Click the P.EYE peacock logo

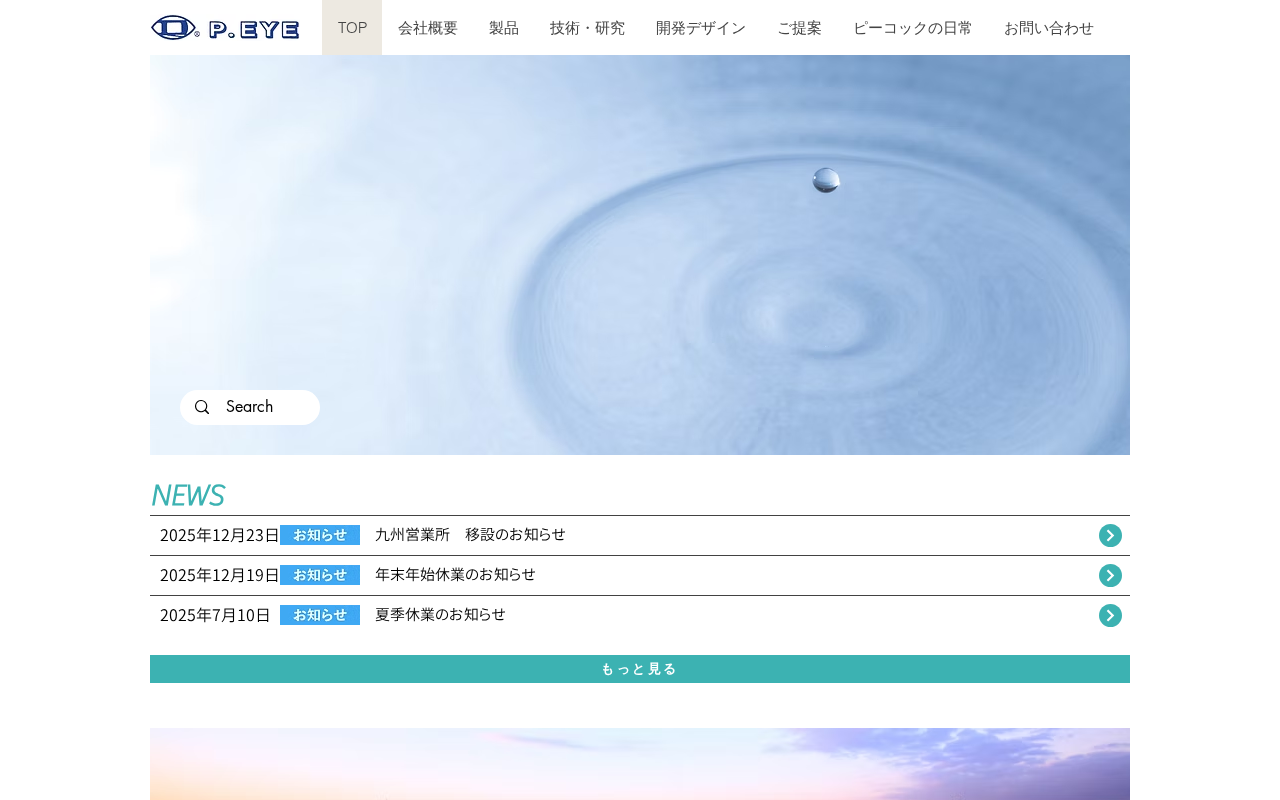(x=225, y=28)
